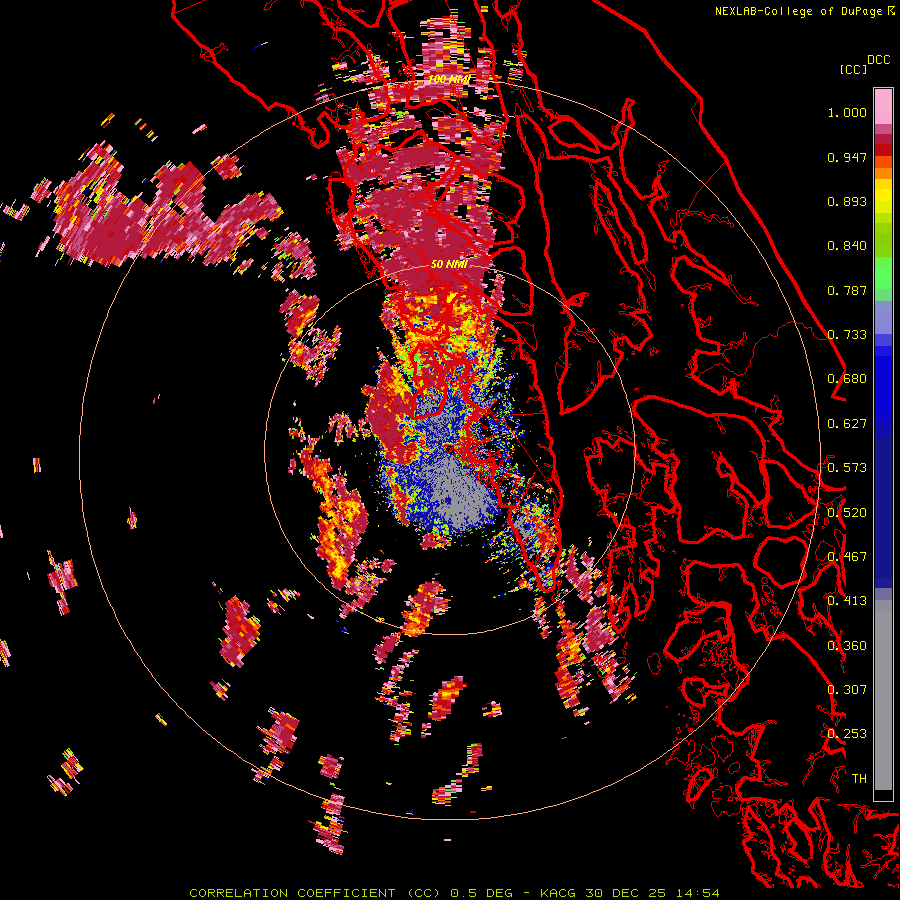
Task: Select the 0.947 scale value
Action: pyautogui.click(x=847, y=157)
